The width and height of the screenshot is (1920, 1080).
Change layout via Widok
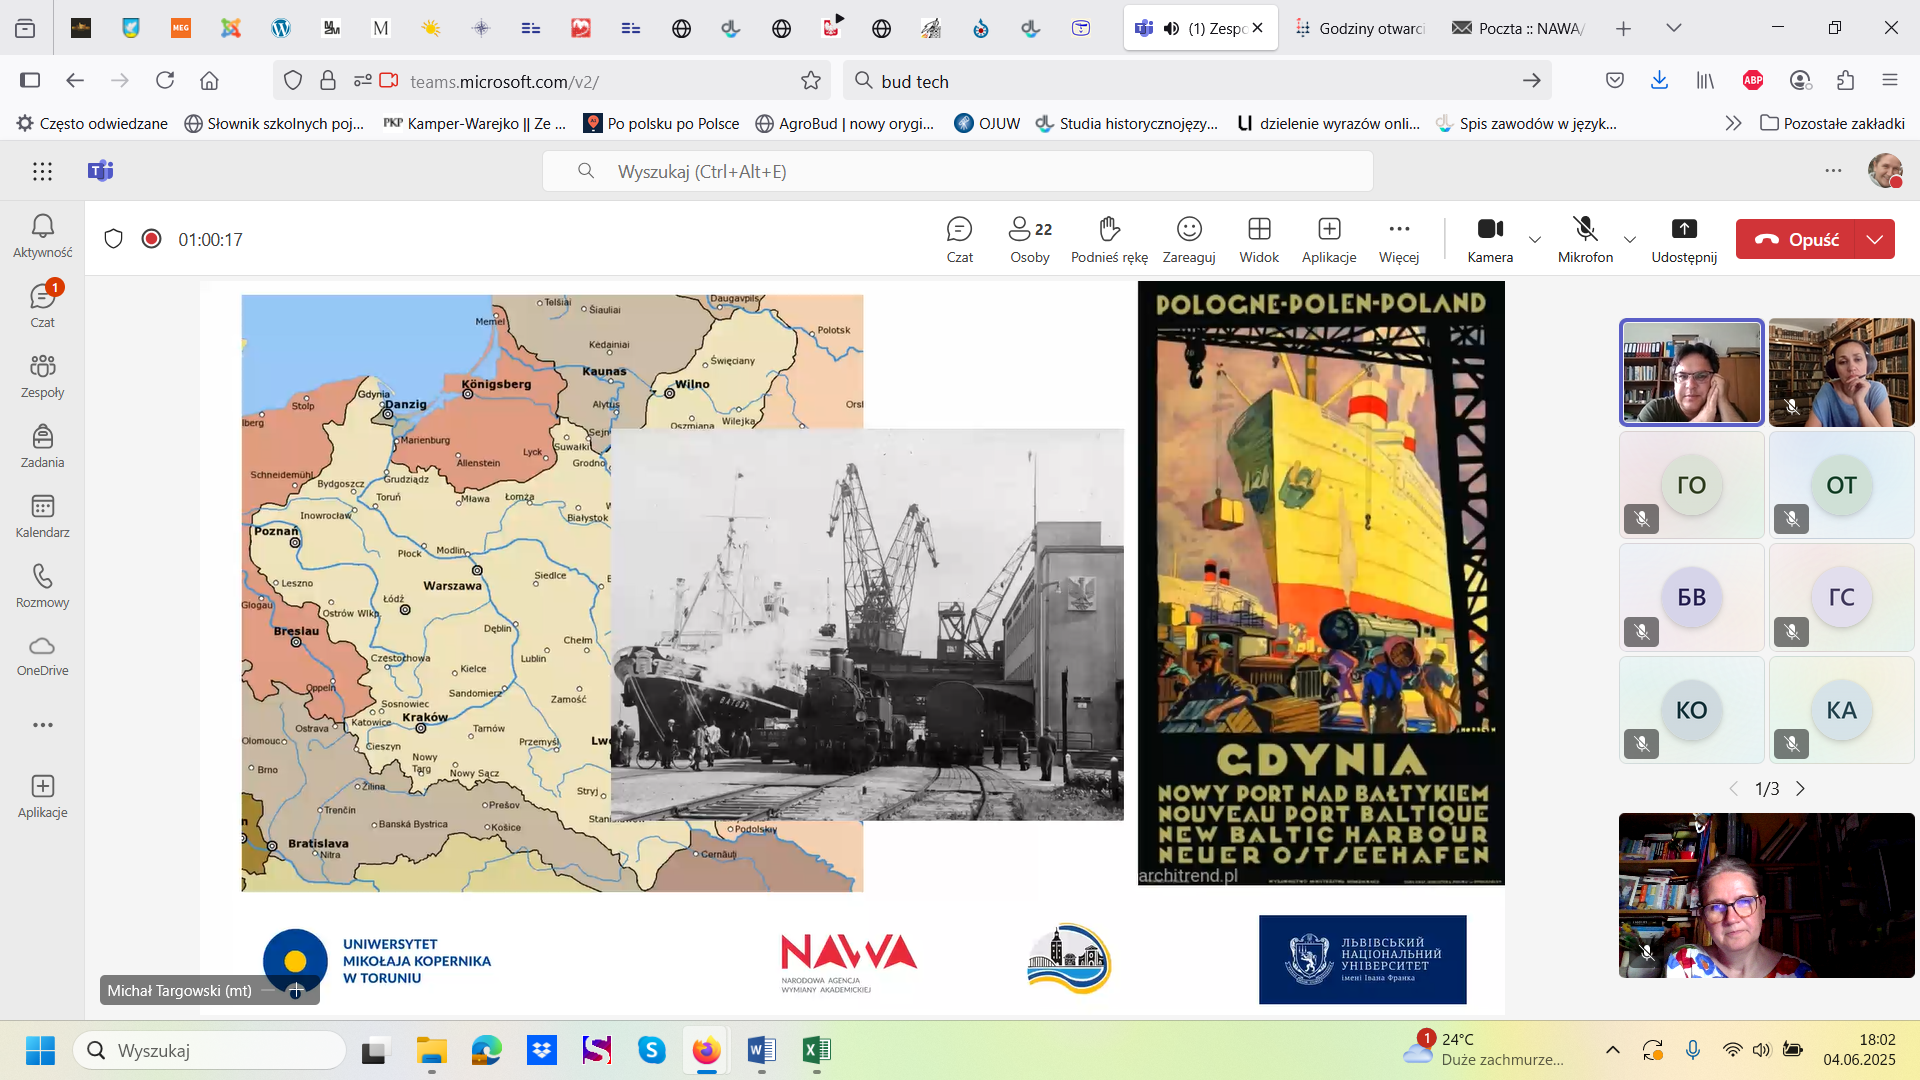1259,240
